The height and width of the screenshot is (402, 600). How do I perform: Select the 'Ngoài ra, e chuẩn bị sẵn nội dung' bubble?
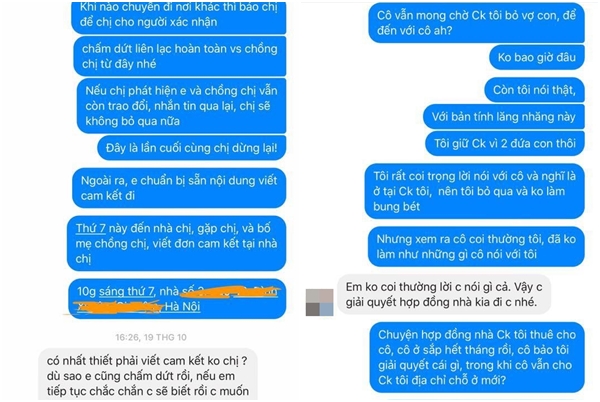(x=179, y=188)
